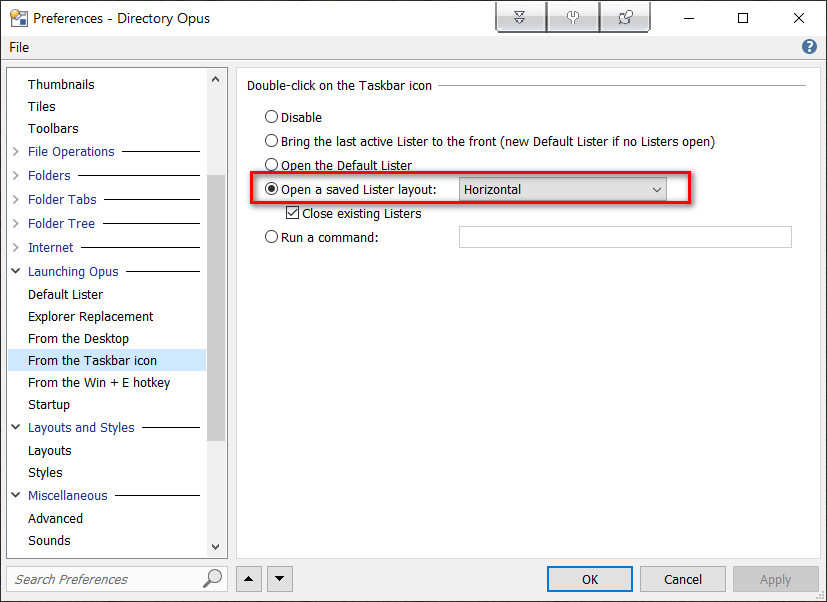This screenshot has height=602, width=827.
Task: Select Open a saved Lister layout radio
Action: pos(271,189)
